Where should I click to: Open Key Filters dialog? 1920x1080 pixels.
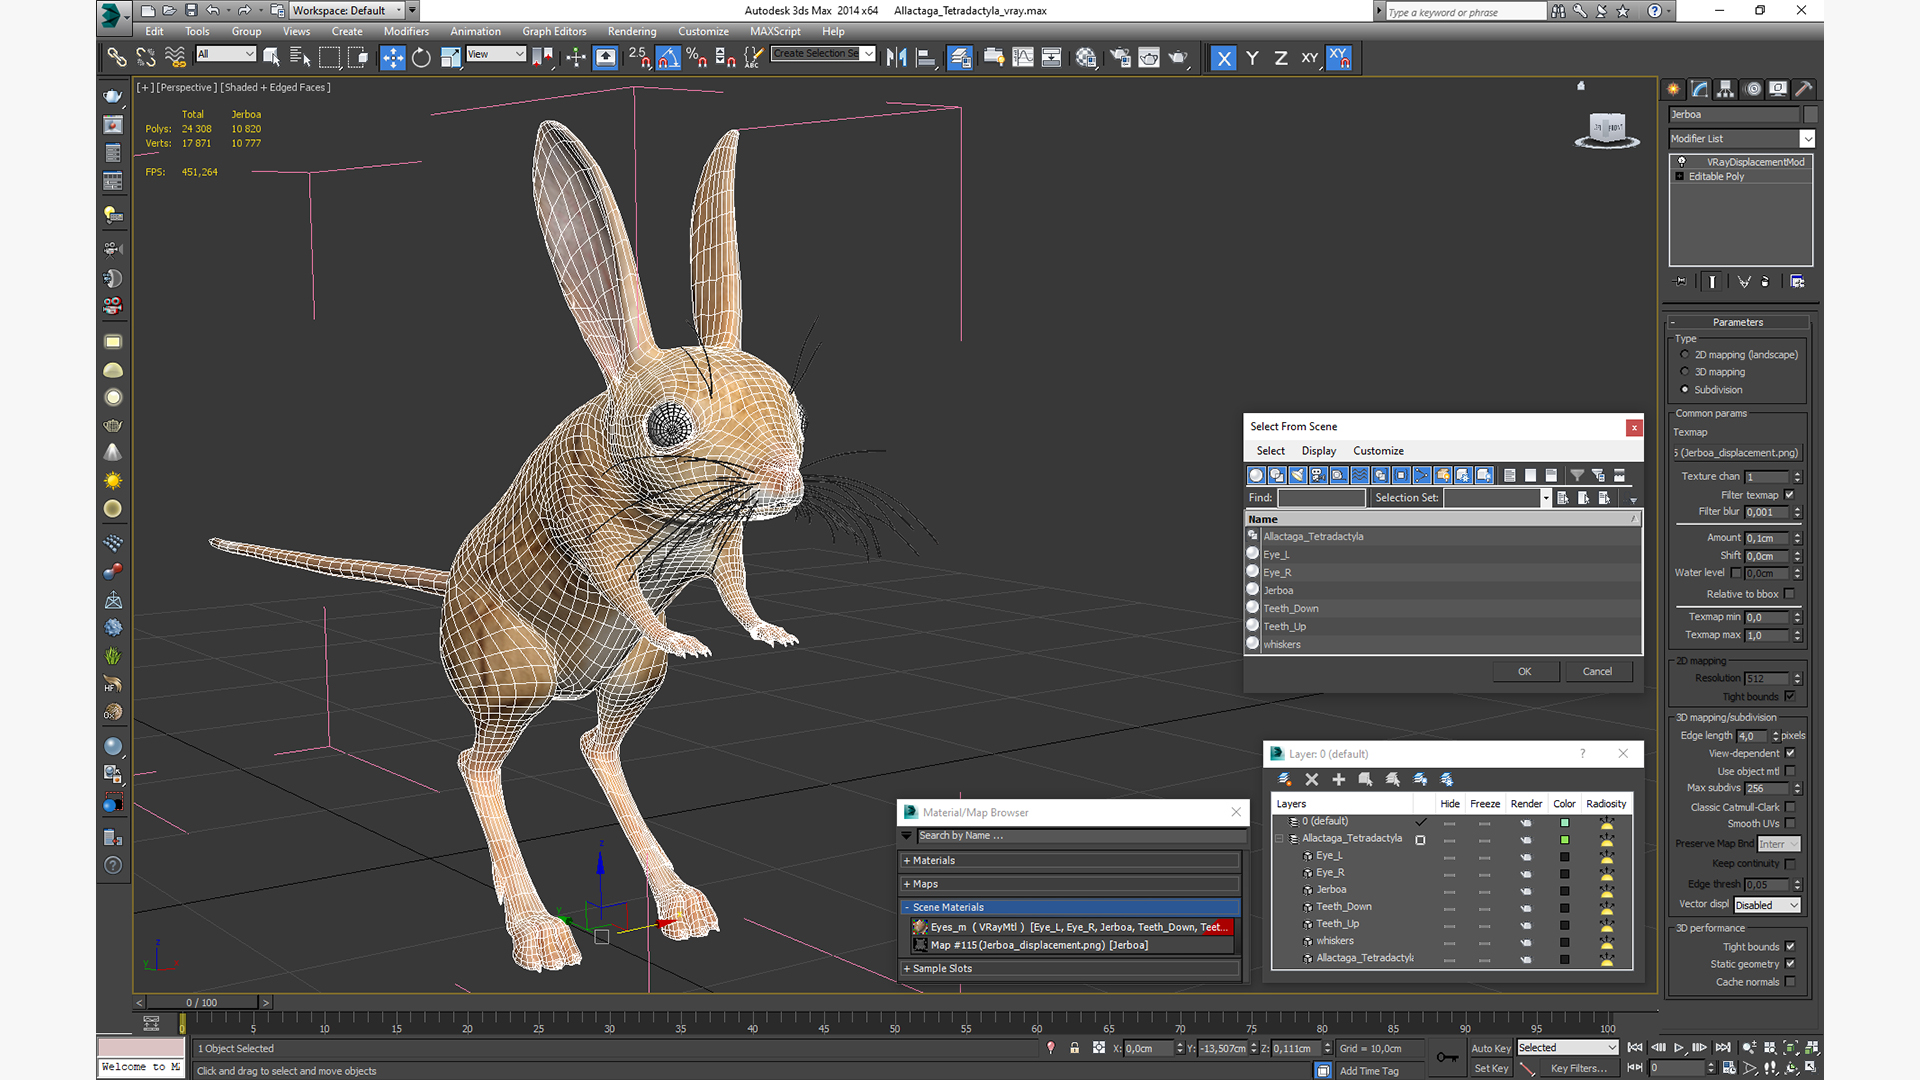click(1579, 1068)
